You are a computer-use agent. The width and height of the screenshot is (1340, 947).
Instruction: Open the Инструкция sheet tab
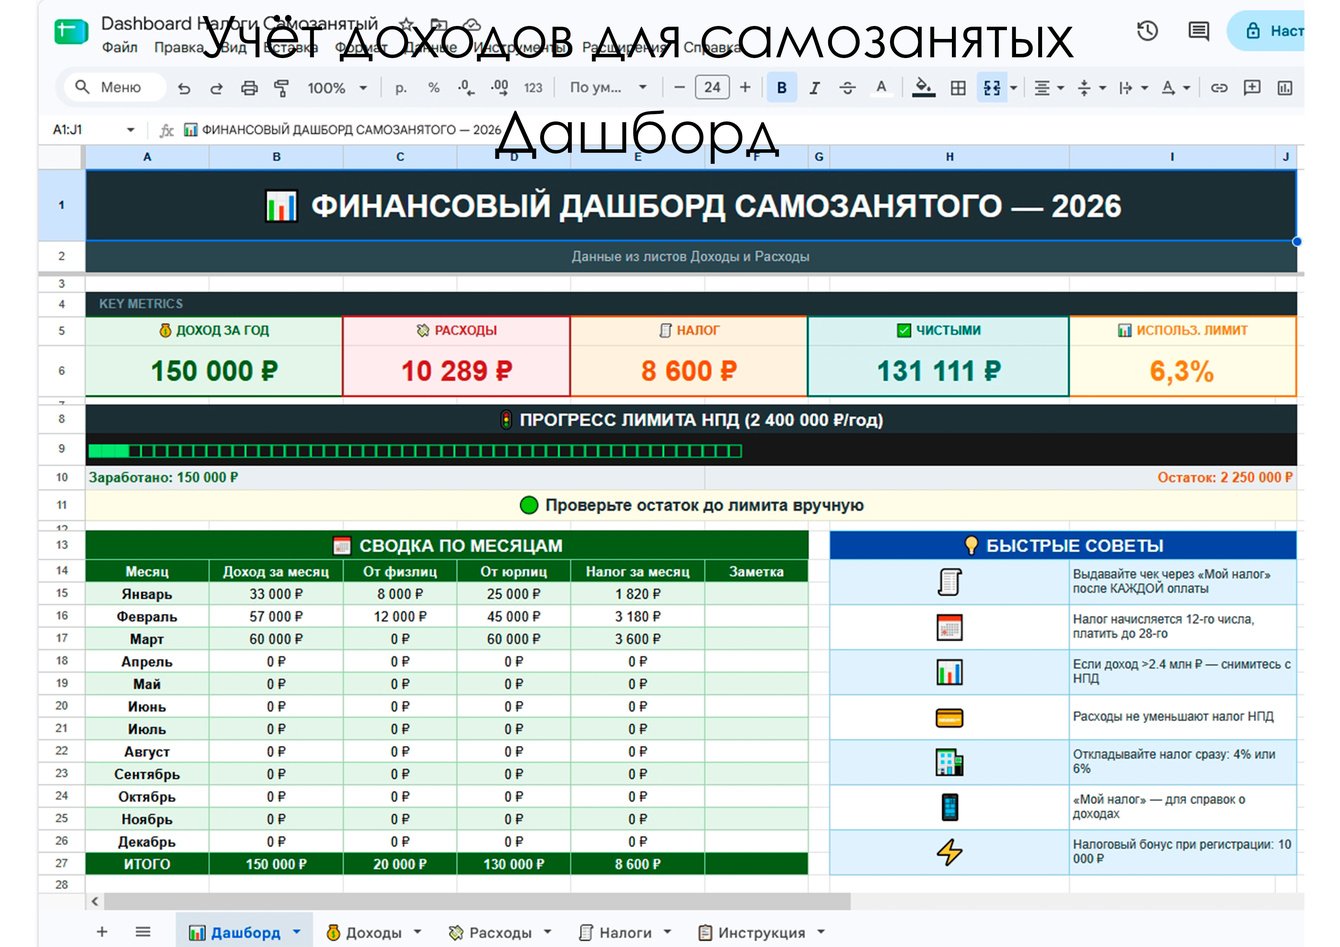[x=761, y=932]
